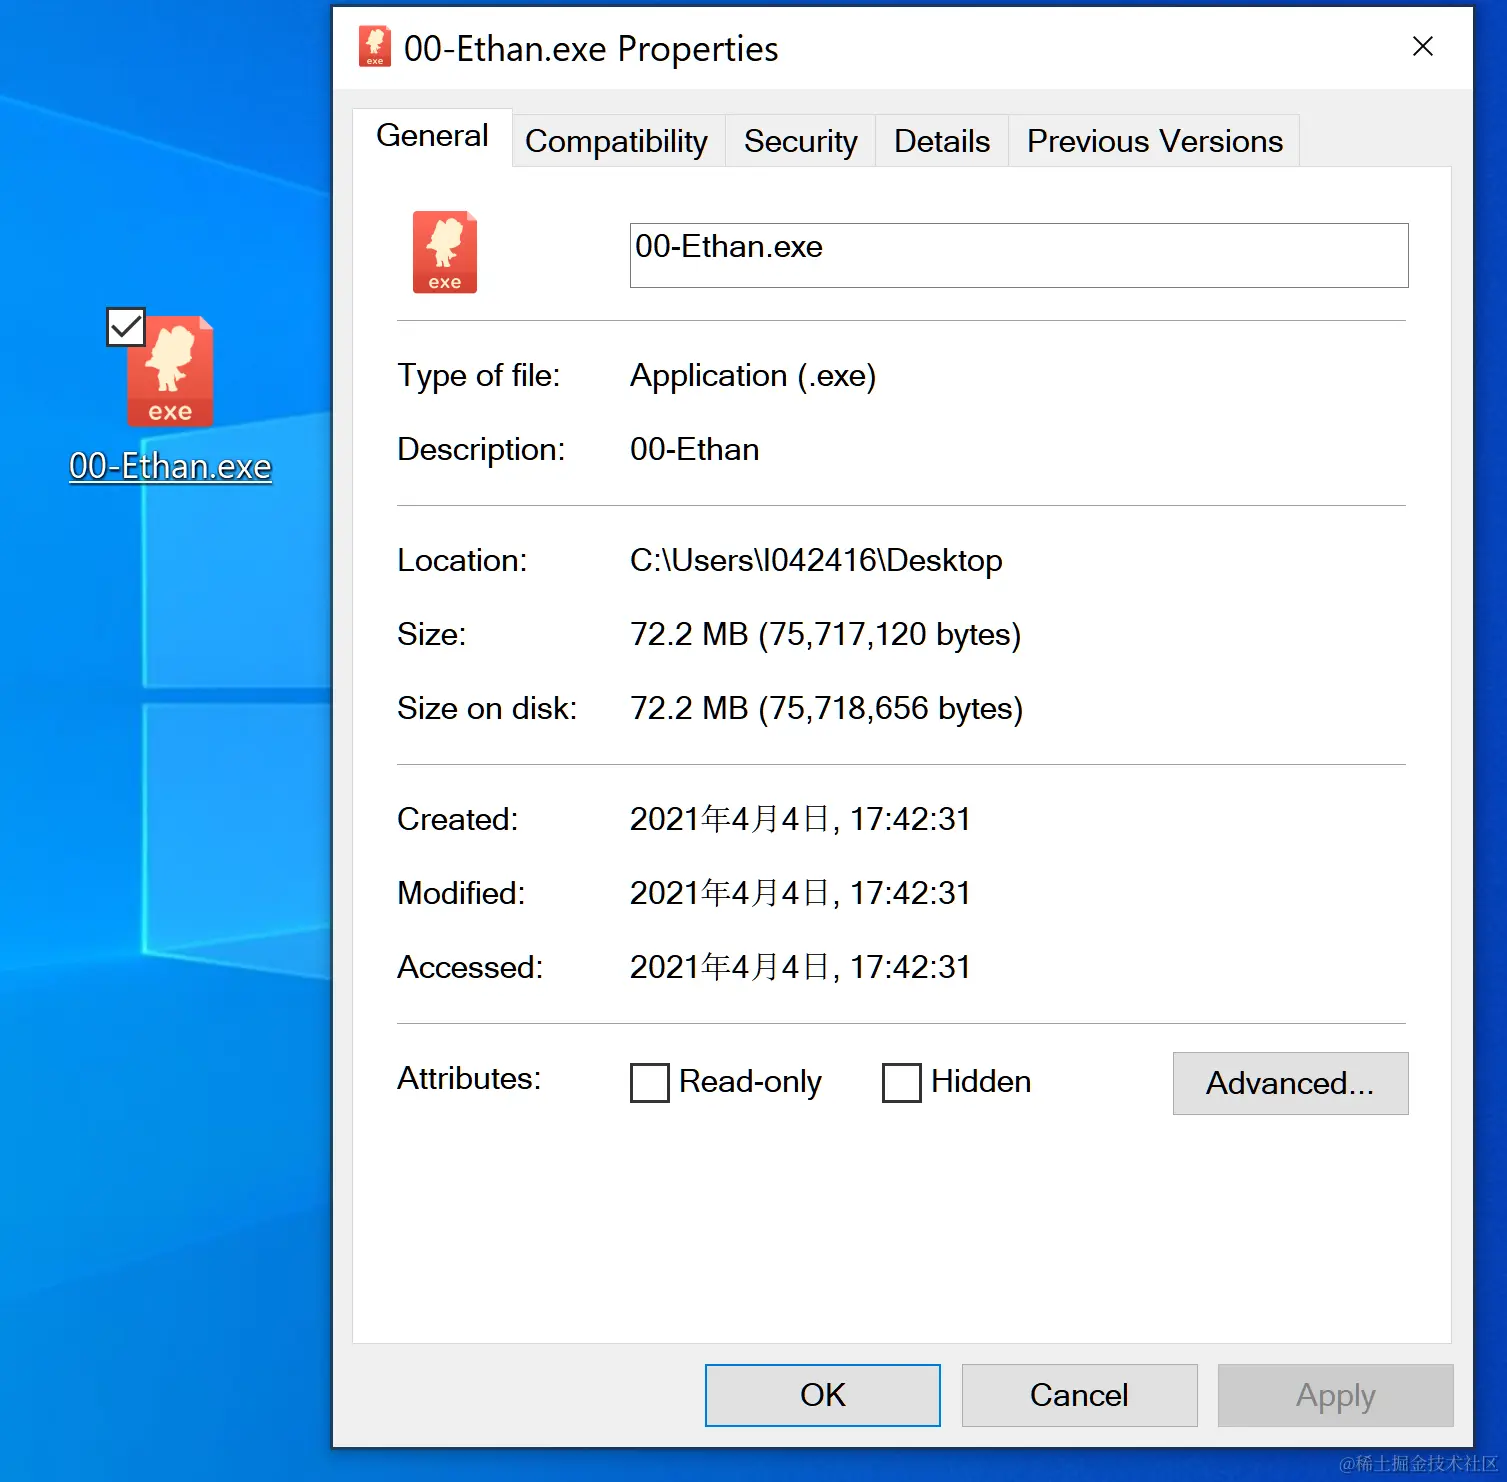Click the Type of file label

click(479, 375)
